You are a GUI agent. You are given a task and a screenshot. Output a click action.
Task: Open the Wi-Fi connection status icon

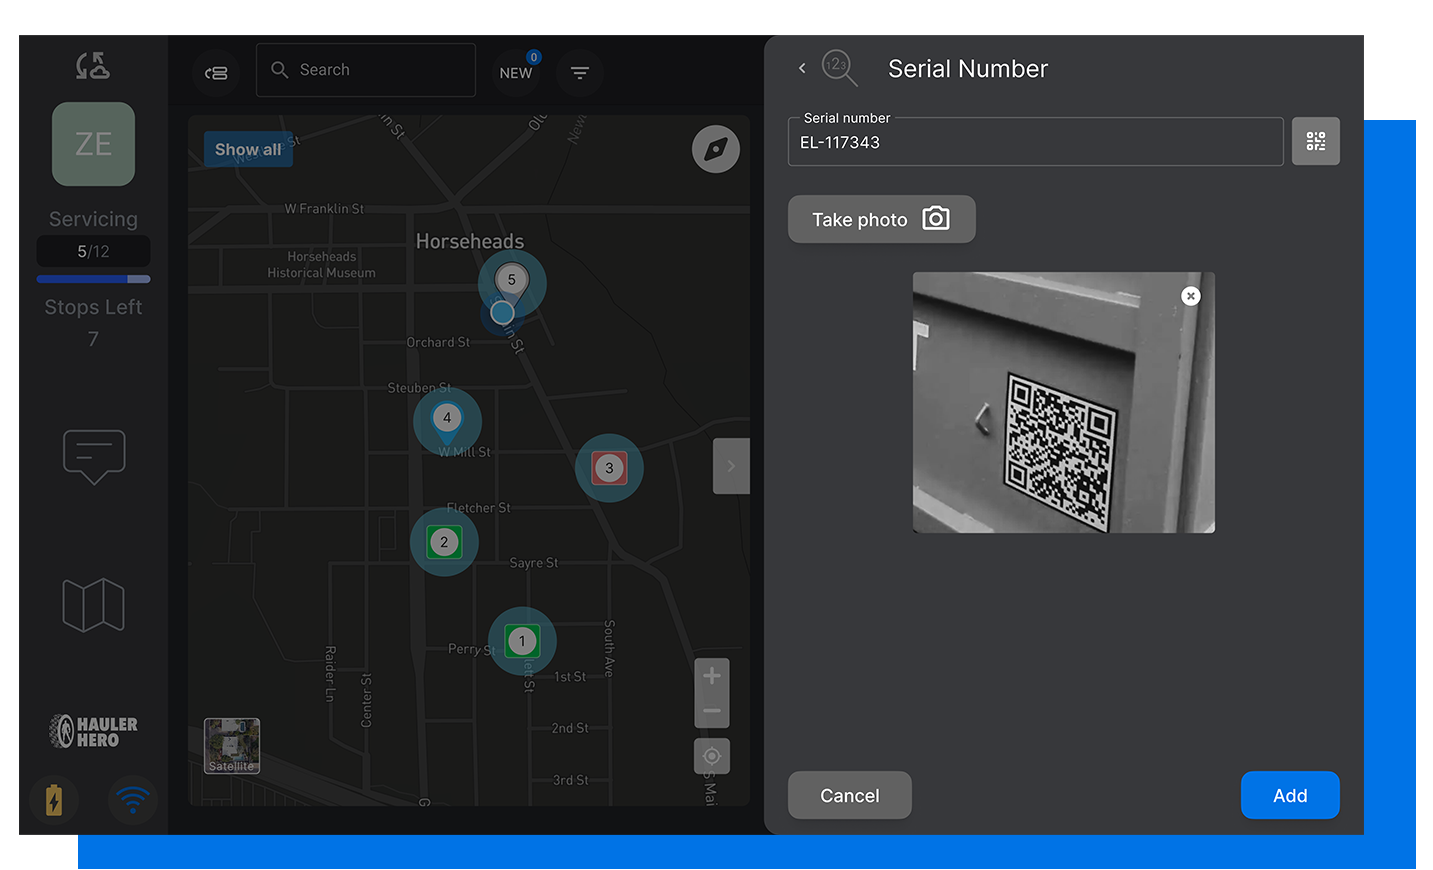click(x=133, y=799)
